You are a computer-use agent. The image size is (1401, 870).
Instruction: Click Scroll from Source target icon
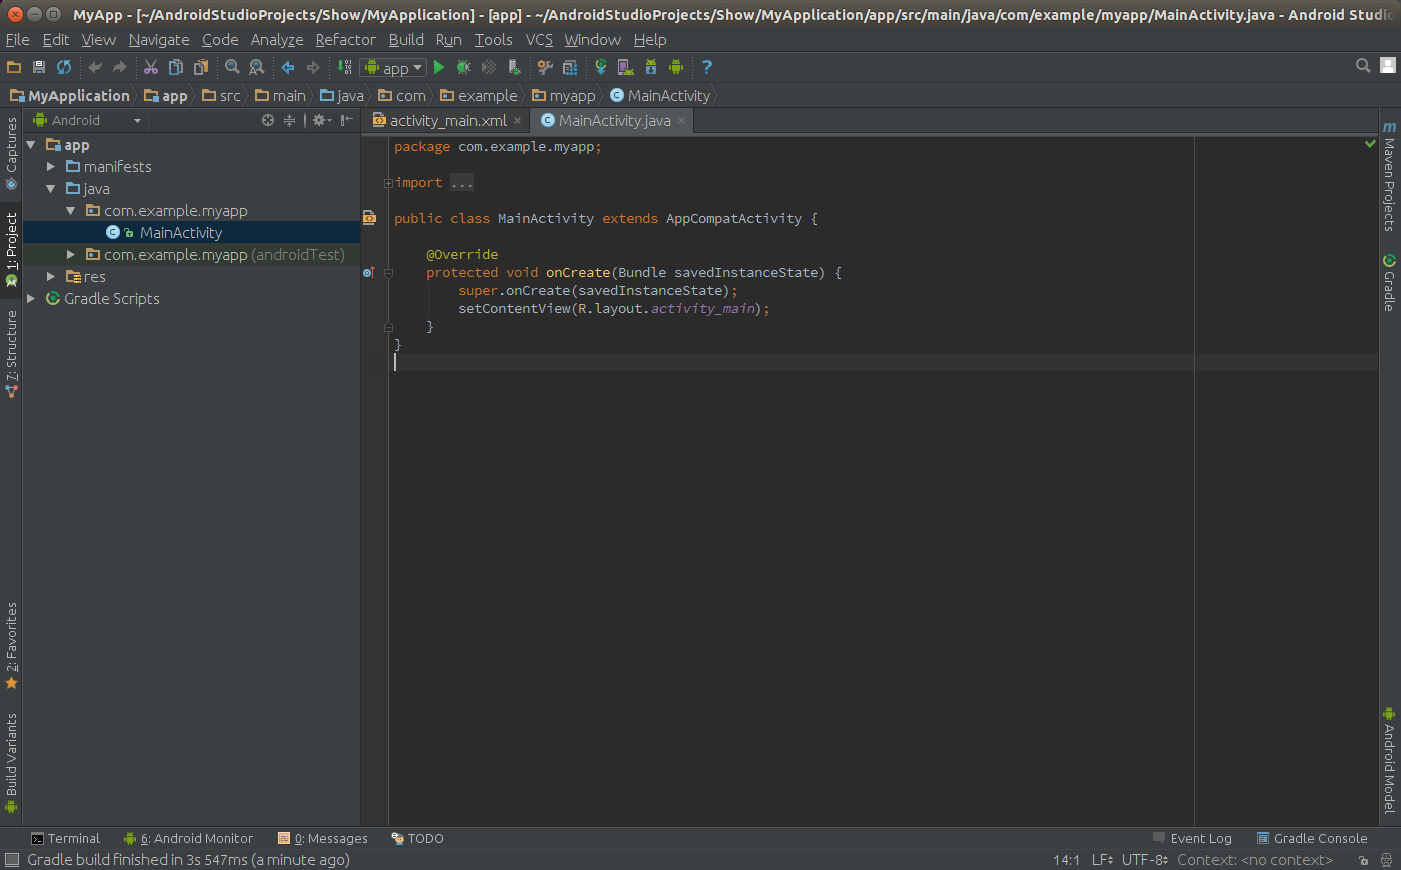(x=268, y=120)
